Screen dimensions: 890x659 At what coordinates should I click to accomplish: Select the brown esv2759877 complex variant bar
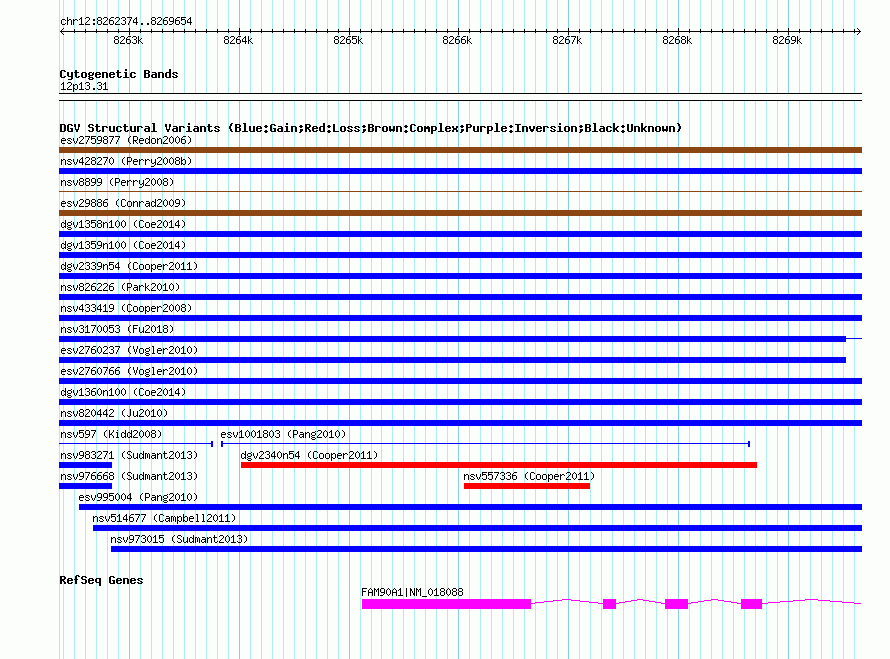pyautogui.click(x=460, y=150)
